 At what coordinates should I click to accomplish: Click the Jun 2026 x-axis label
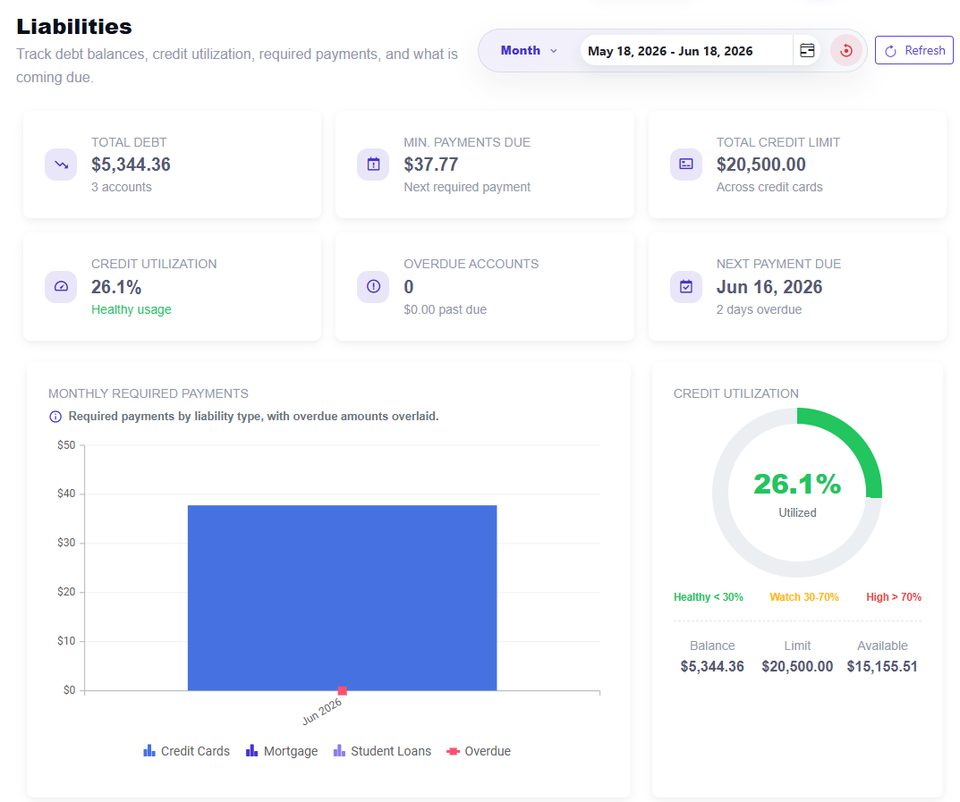tap(322, 711)
